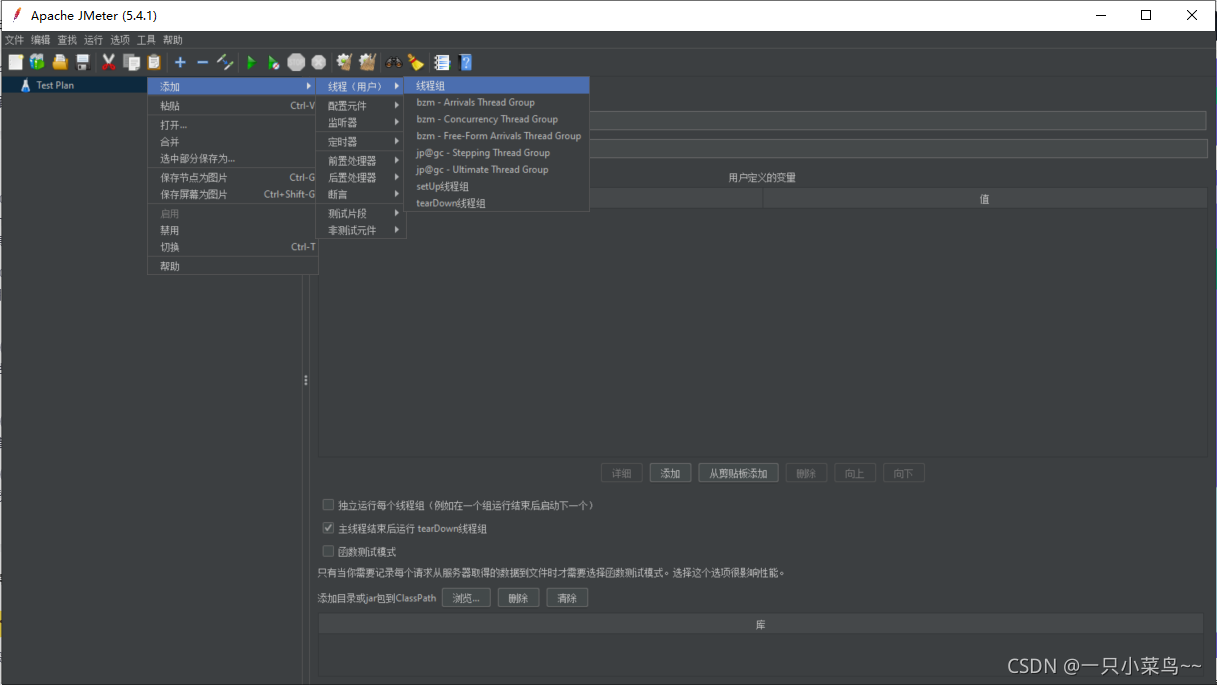Click the 浏览... button
The width and height of the screenshot is (1217, 685).
(466, 598)
